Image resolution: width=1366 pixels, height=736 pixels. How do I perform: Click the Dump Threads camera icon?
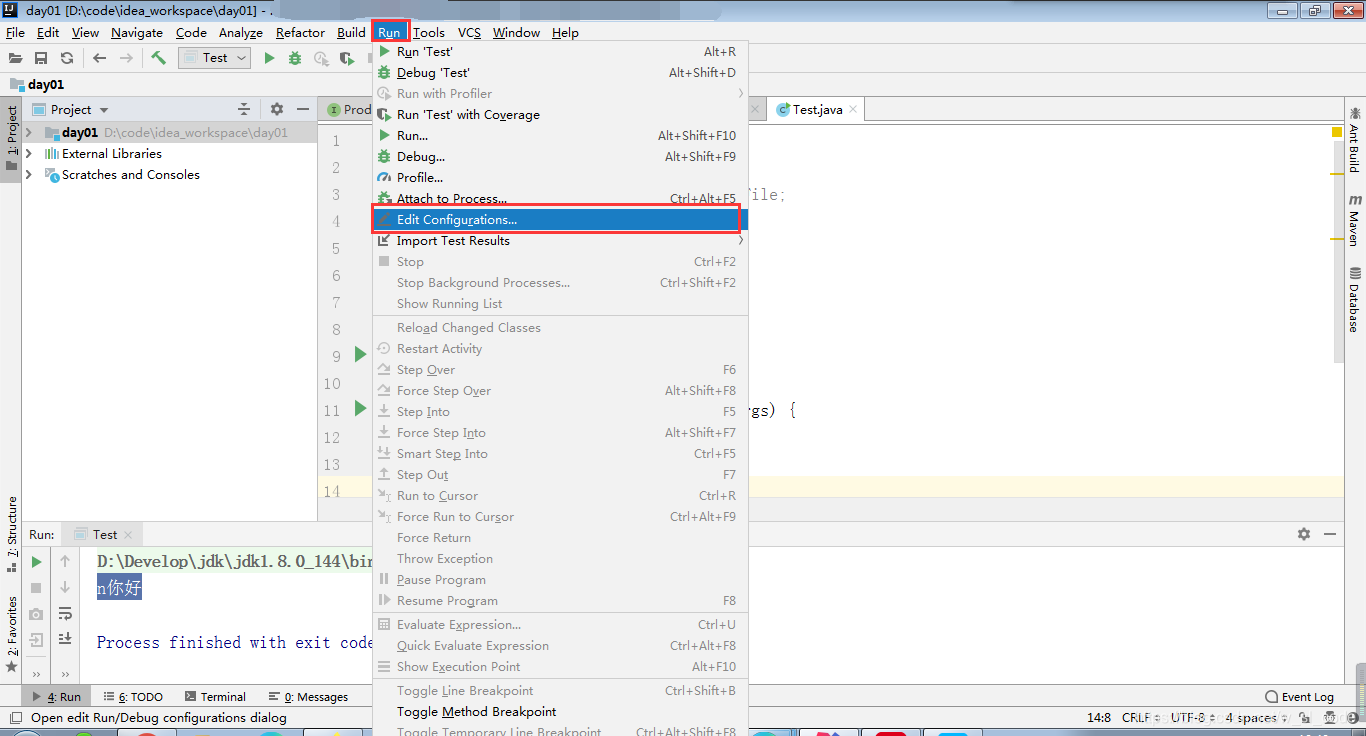tap(36, 613)
